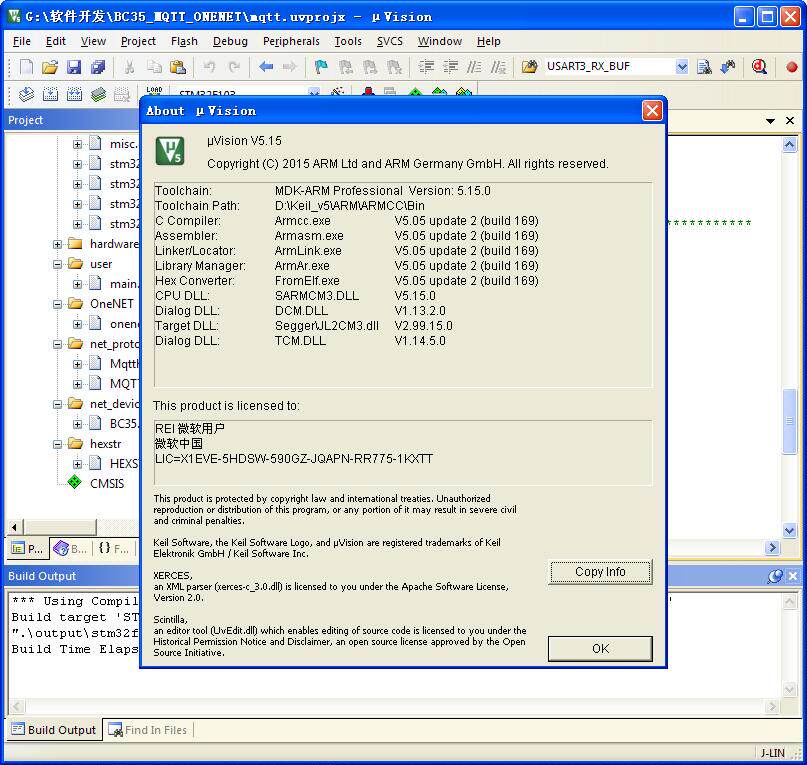Screen dimensions: 807x765
Task: Collapse the hexstr folder
Action: [58, 444]
